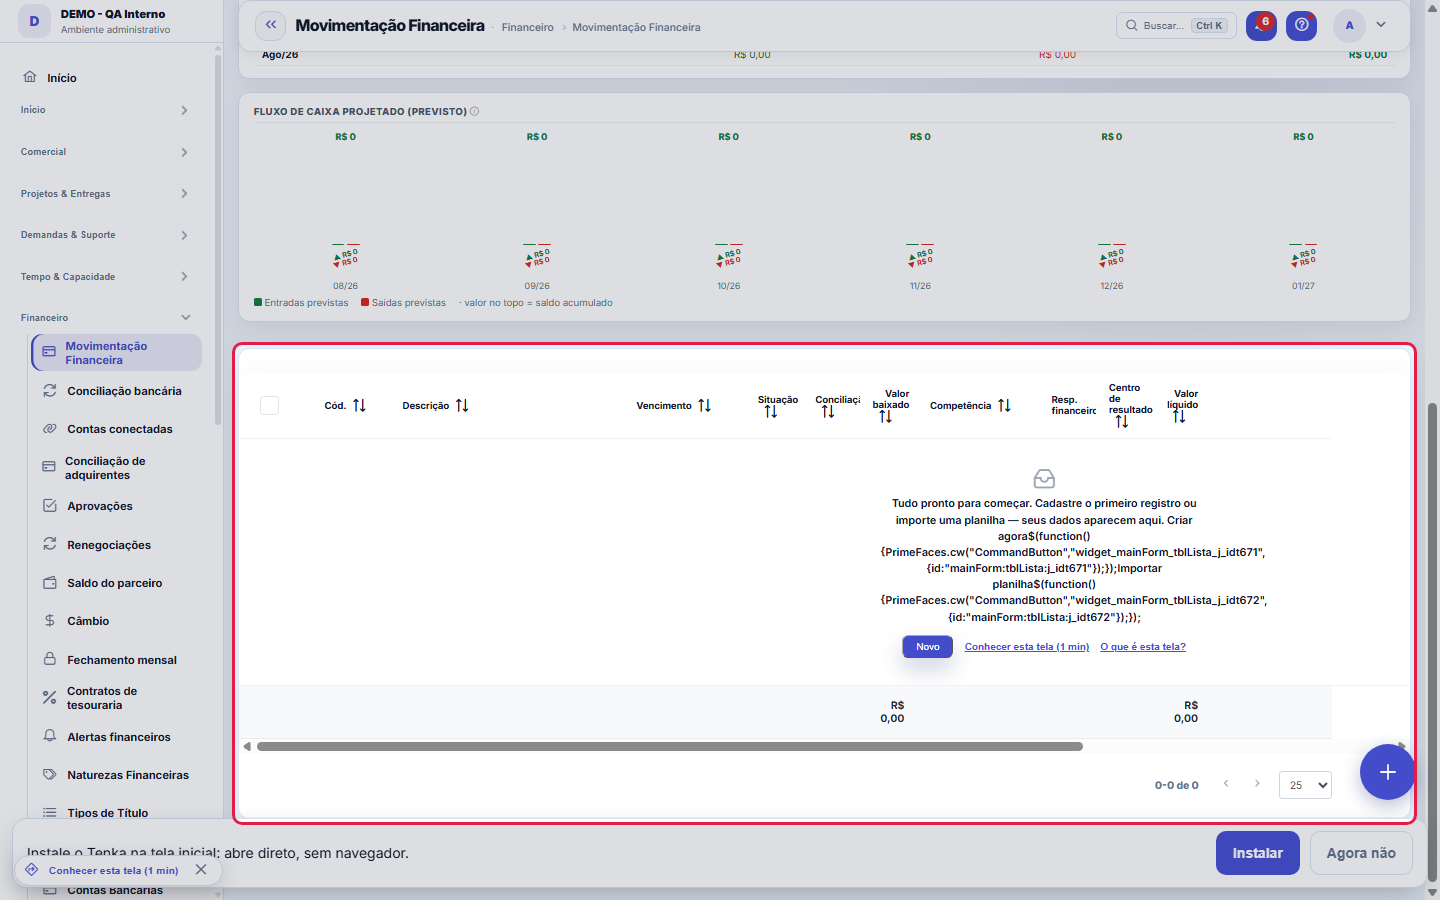
Task: Click the Buscar search field in the header
Action: 1176,25
